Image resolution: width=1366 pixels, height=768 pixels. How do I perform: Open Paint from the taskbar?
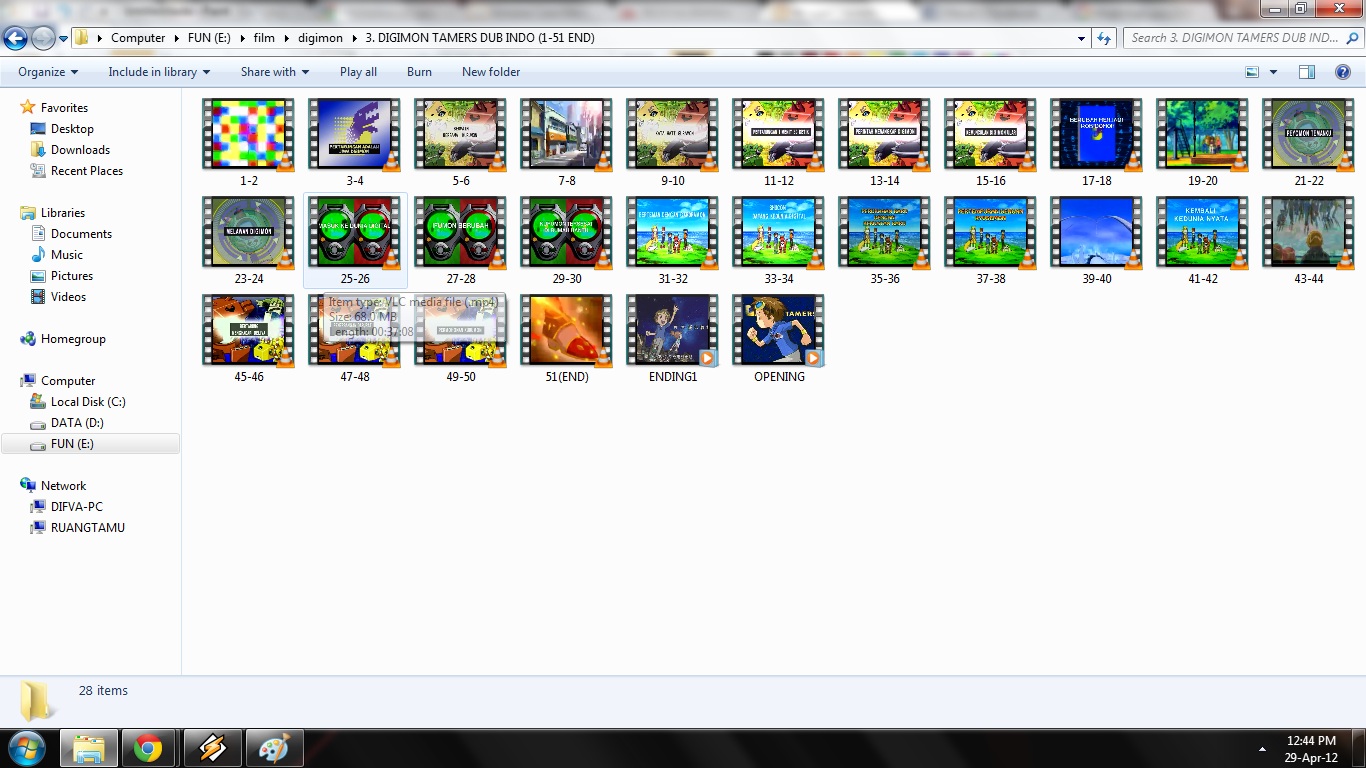273,748
